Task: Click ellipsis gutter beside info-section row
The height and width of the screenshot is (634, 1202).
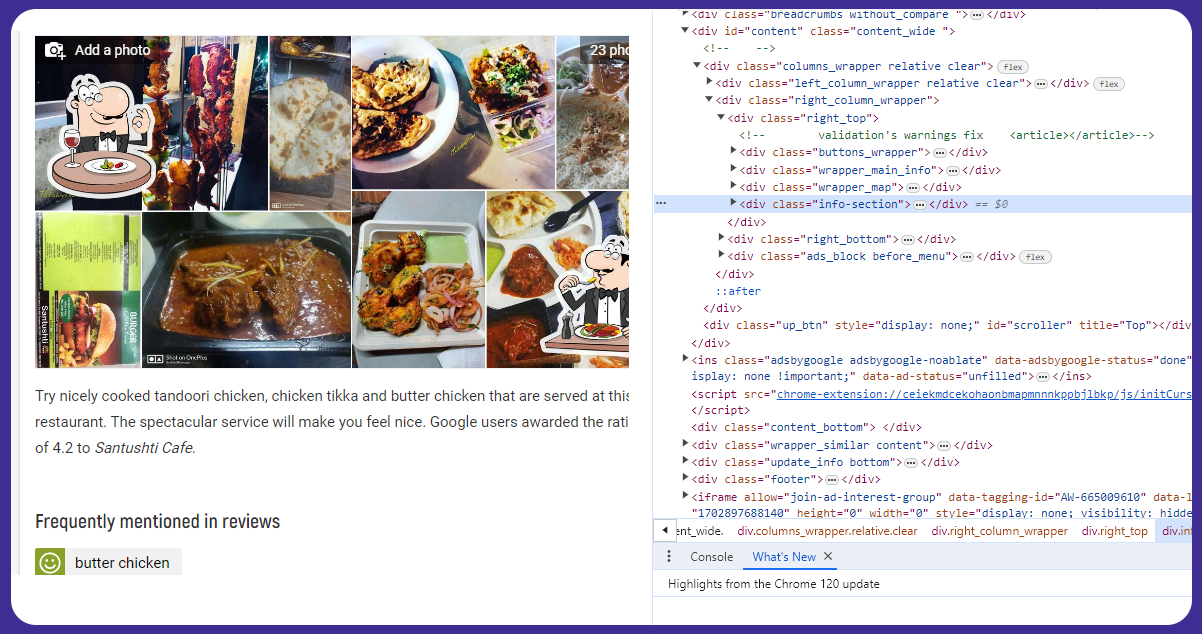Action: (660, 204)
